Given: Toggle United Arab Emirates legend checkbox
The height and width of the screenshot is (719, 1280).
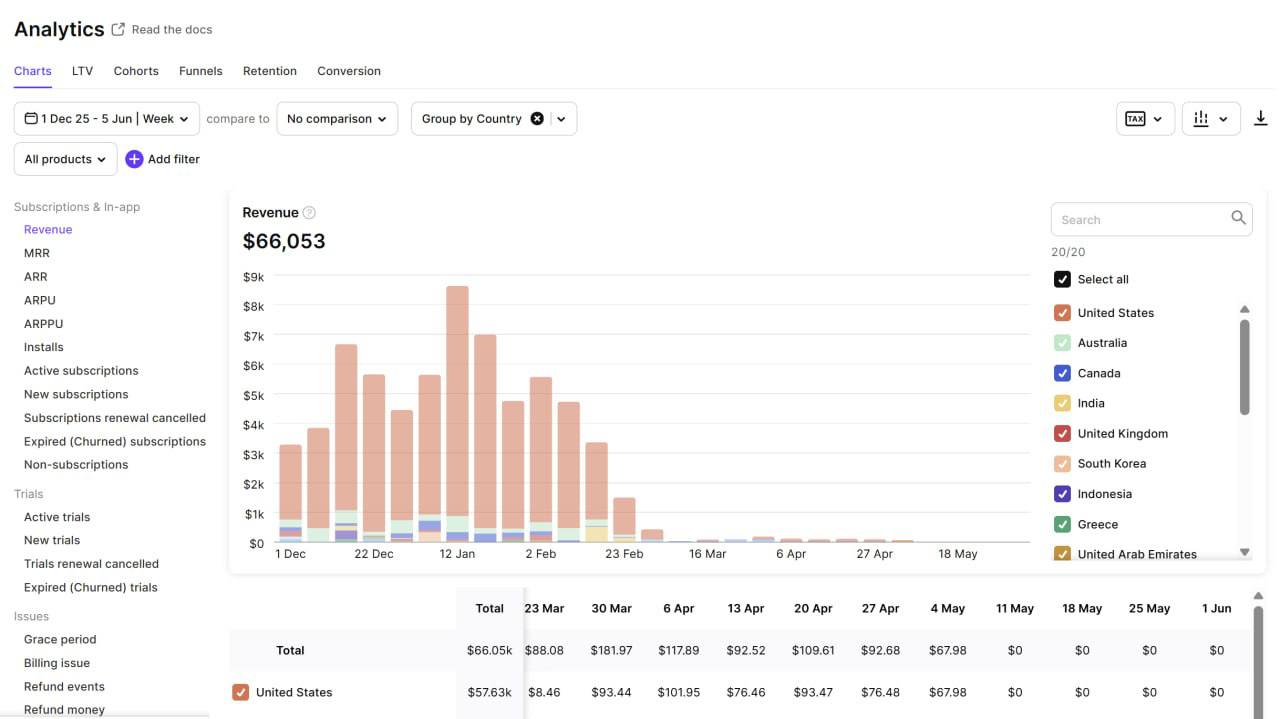Looking at the screenshot, I should (1062, 553).
